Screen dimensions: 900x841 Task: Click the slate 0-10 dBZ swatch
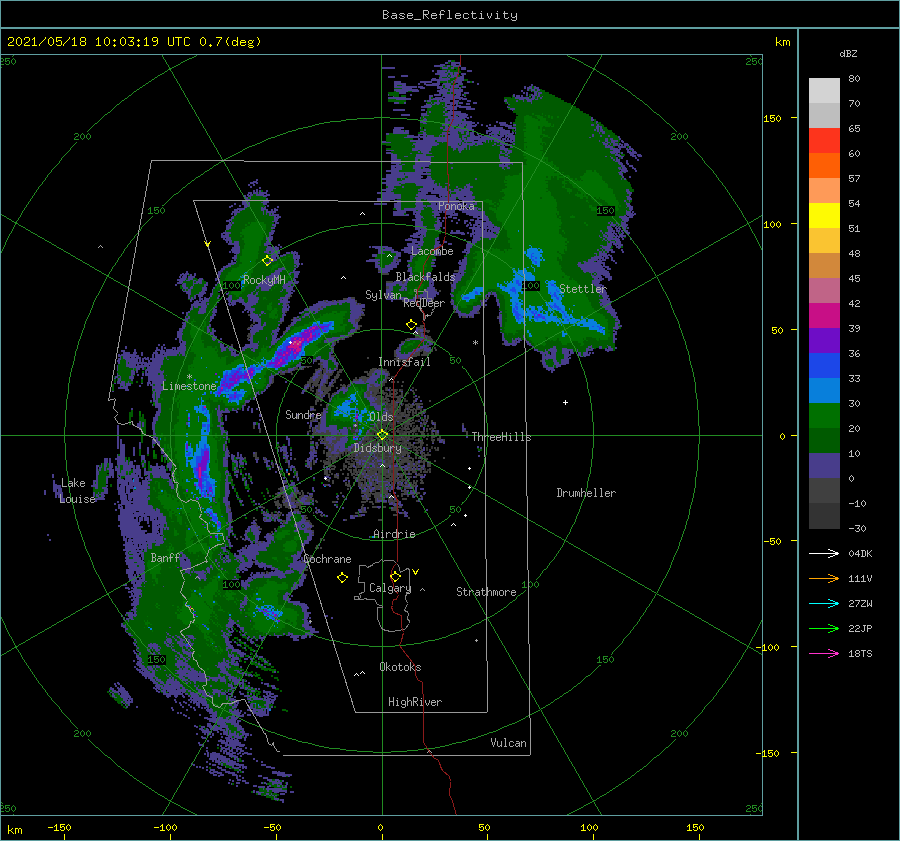[824, 466]
